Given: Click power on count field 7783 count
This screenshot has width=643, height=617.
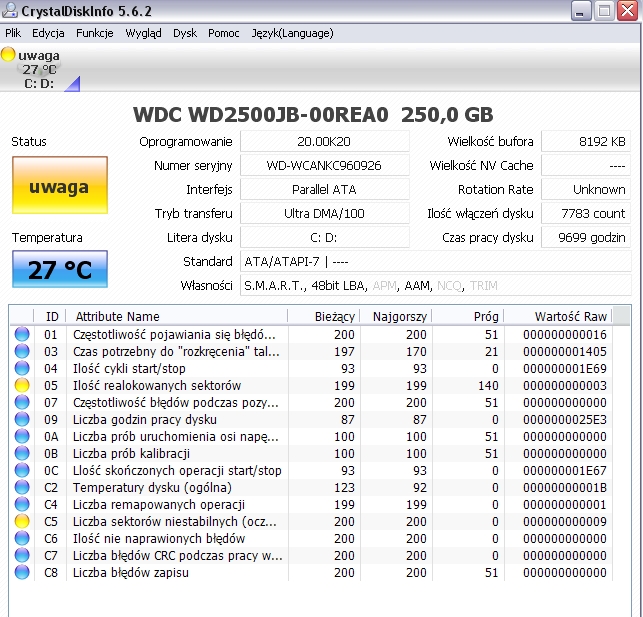Looking at the screenshot, I should [x=586, y=214].
